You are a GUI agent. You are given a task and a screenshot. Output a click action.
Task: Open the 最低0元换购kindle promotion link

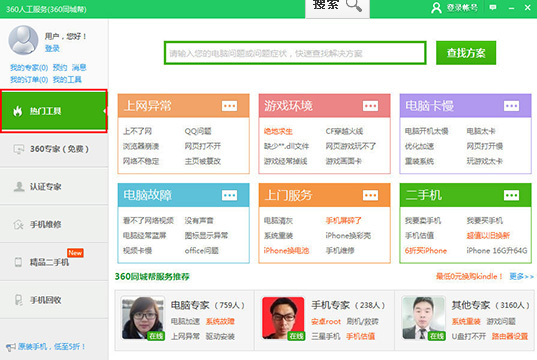(x=469, y=276)
